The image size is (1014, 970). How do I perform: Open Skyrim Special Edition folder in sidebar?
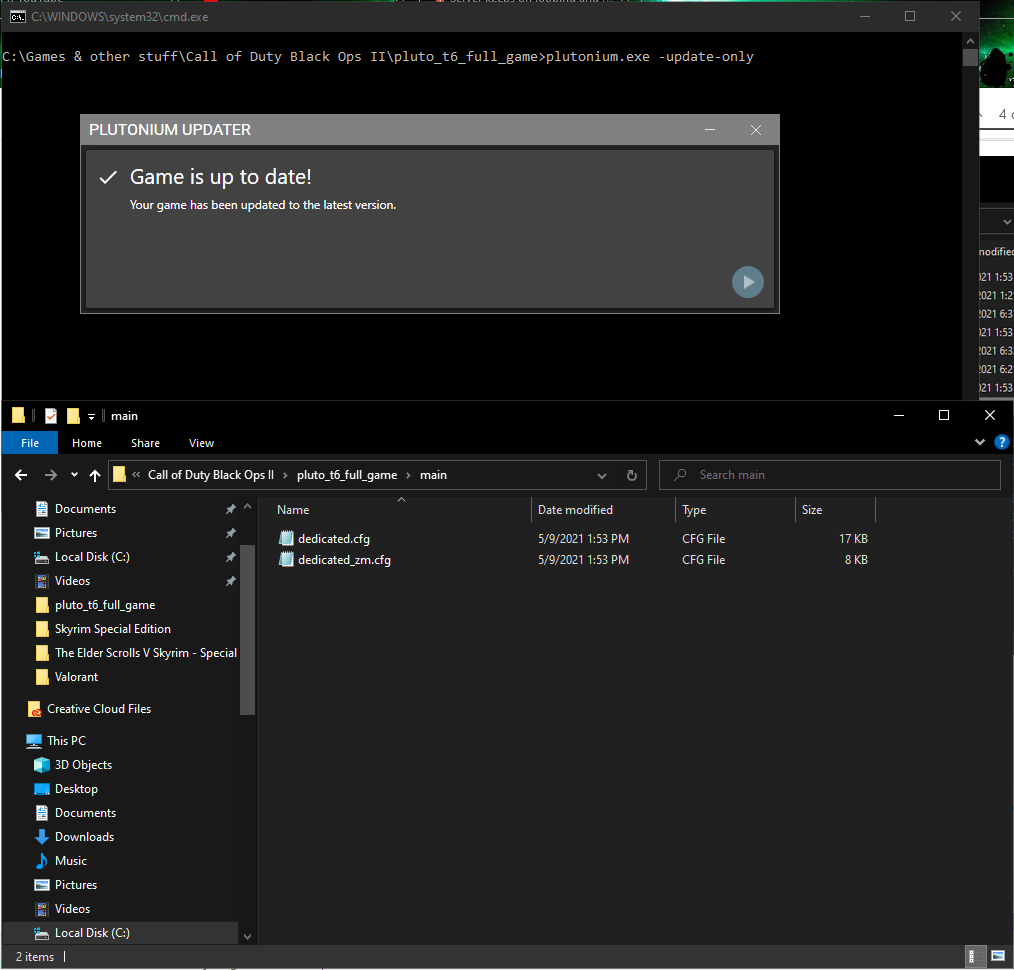113,629
